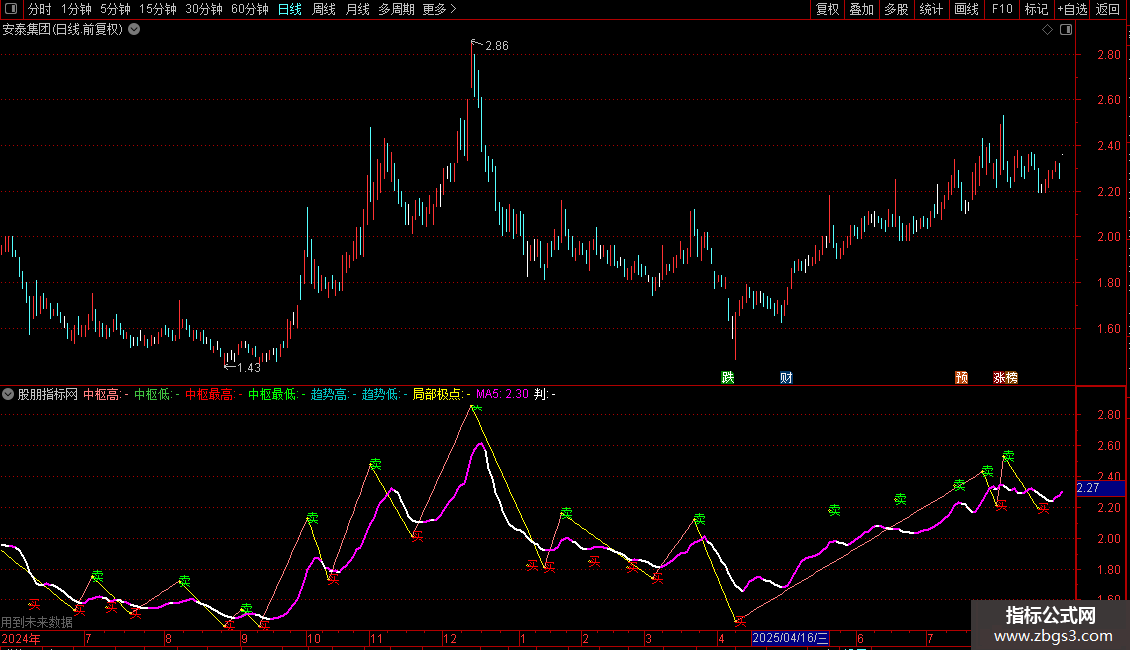Click the sidebar panel toggle icon at toolbar start
This screenshot has width=1130, height=650.
11,9
